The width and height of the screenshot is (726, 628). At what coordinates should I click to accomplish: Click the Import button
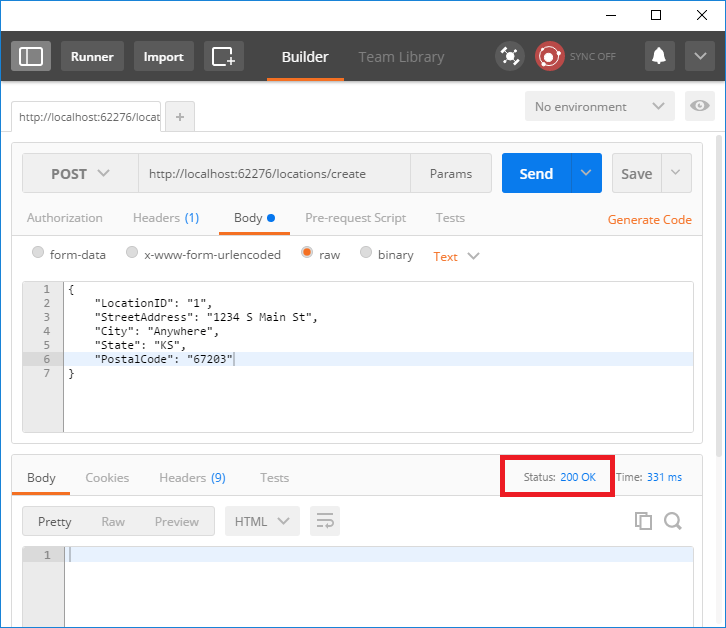[163, 56]
